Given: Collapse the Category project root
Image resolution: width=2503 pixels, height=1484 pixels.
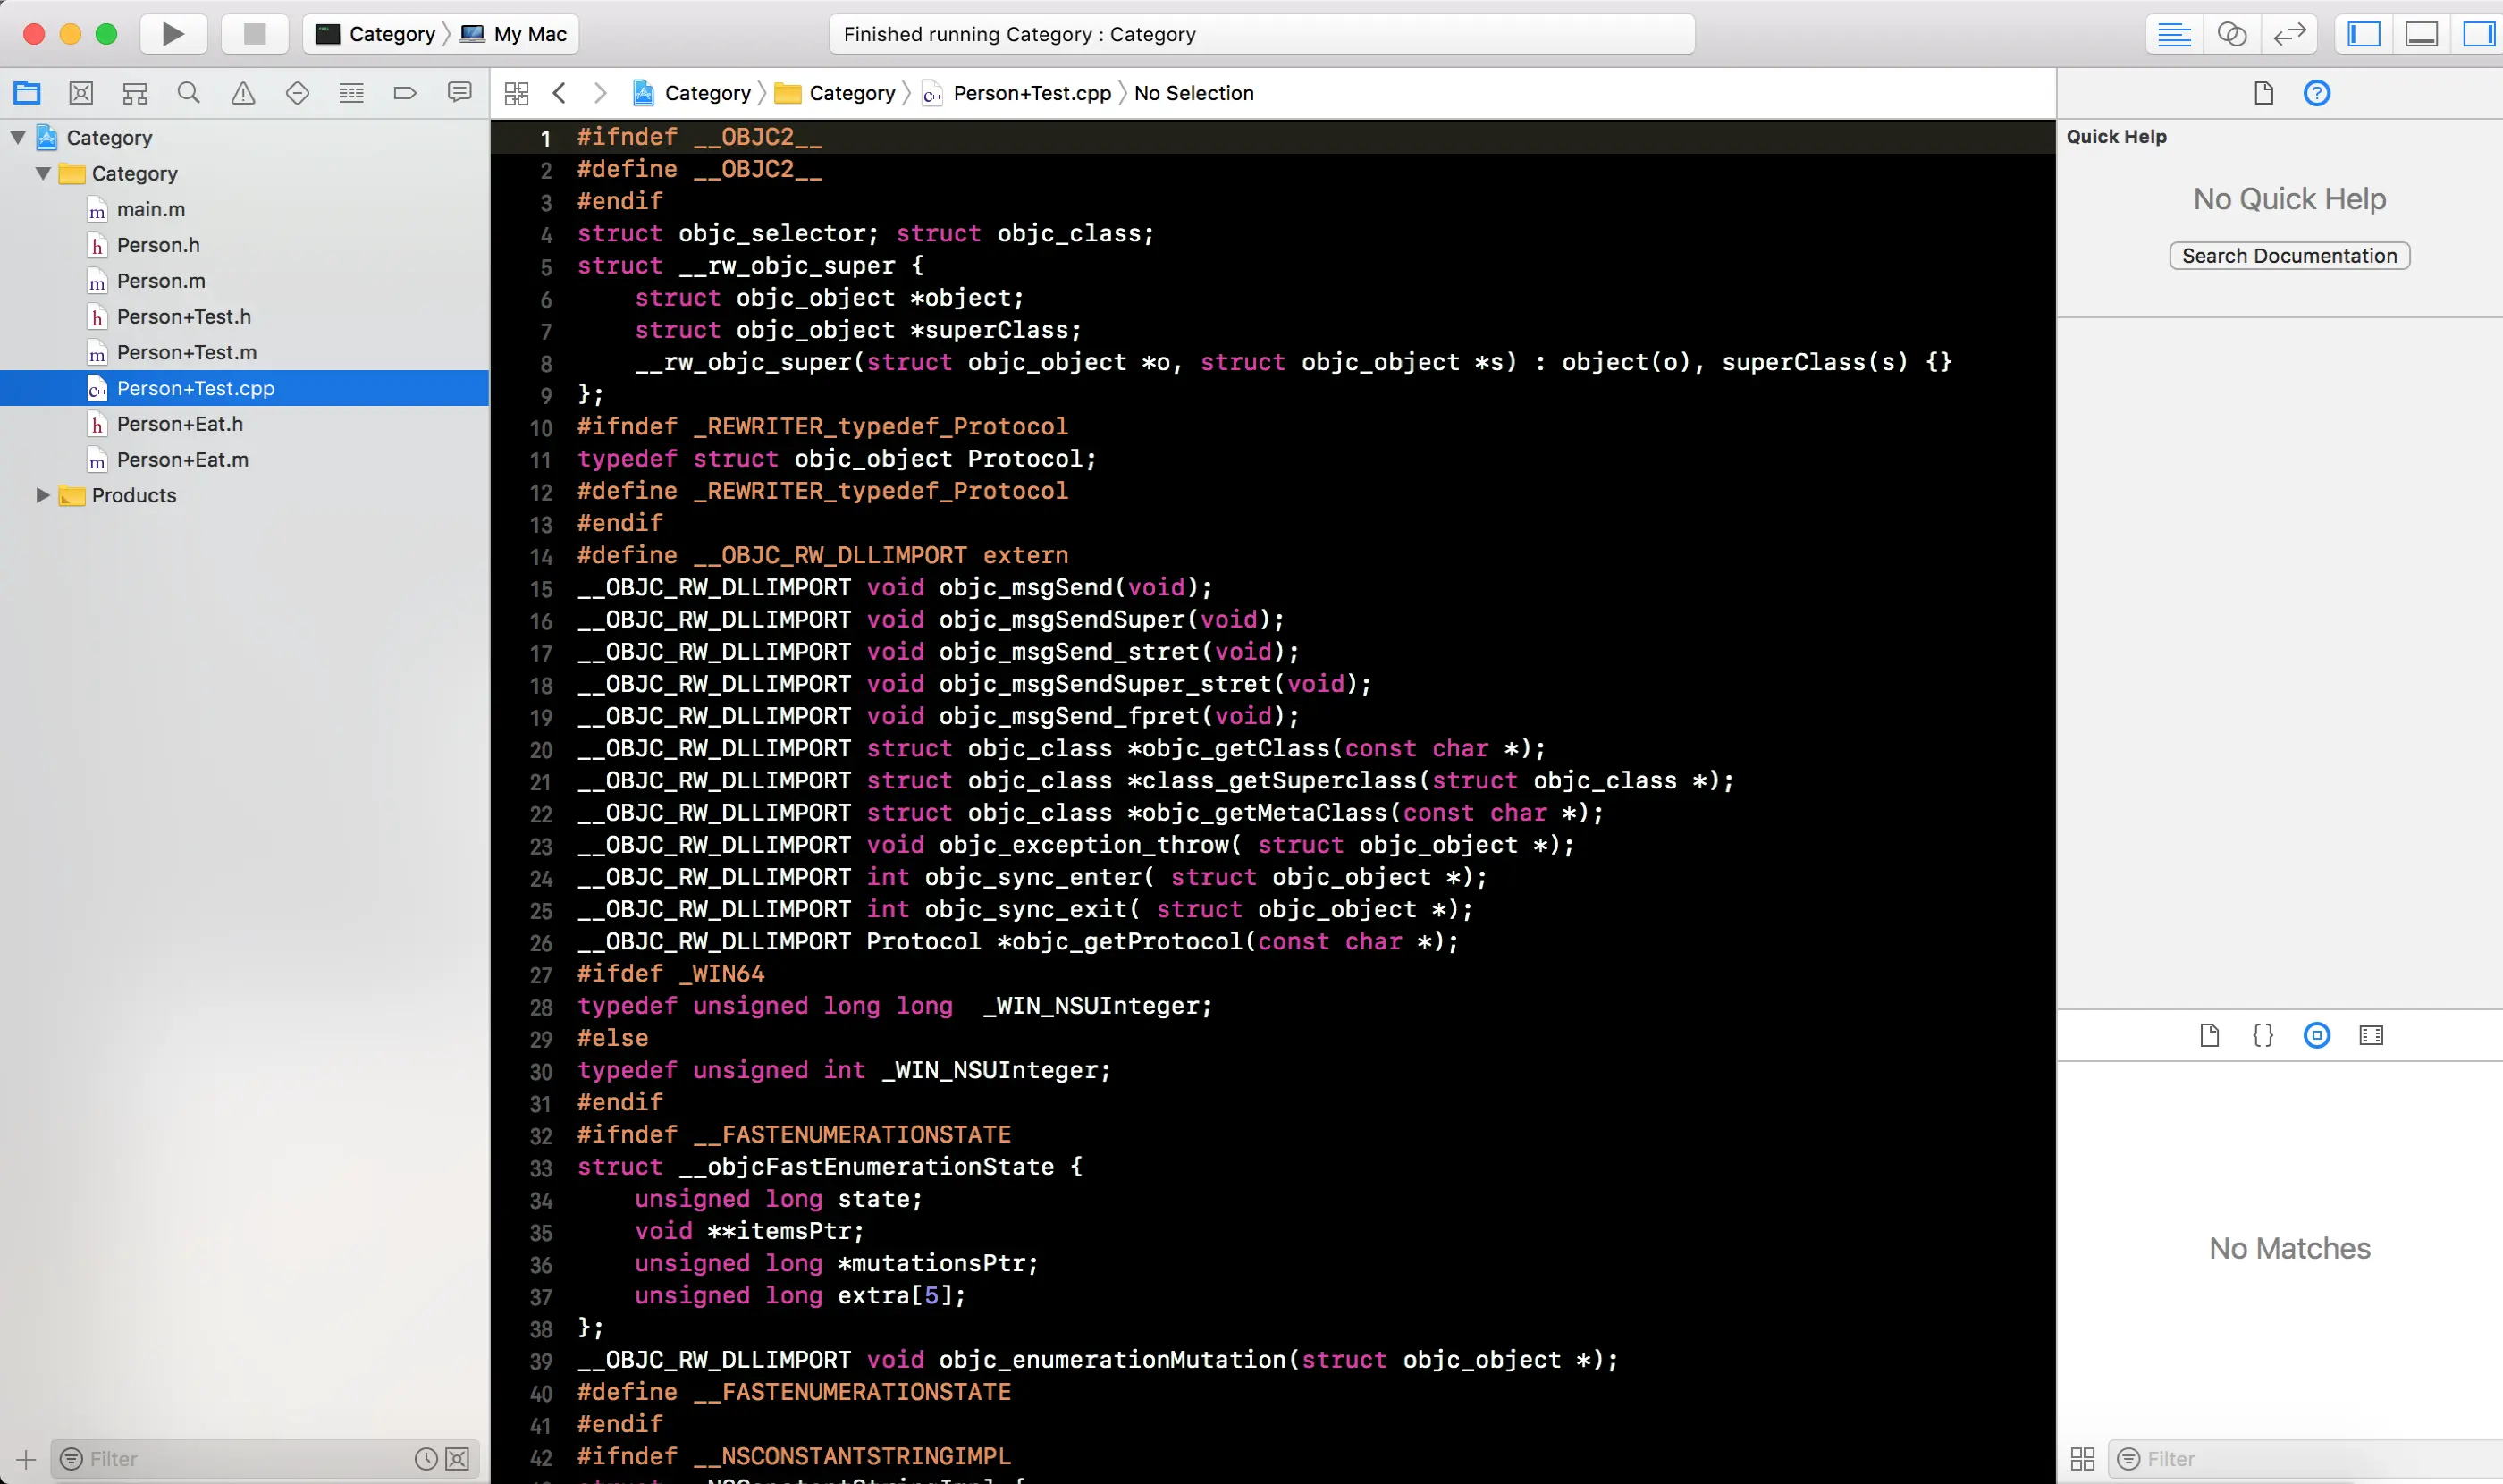Looking at the screenshot, I should [18, 137].
